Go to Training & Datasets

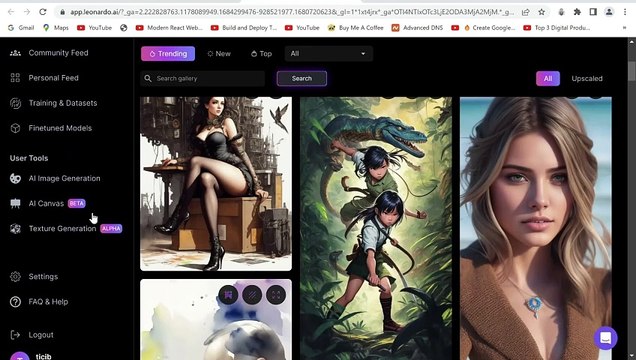[x=53, y=103]
